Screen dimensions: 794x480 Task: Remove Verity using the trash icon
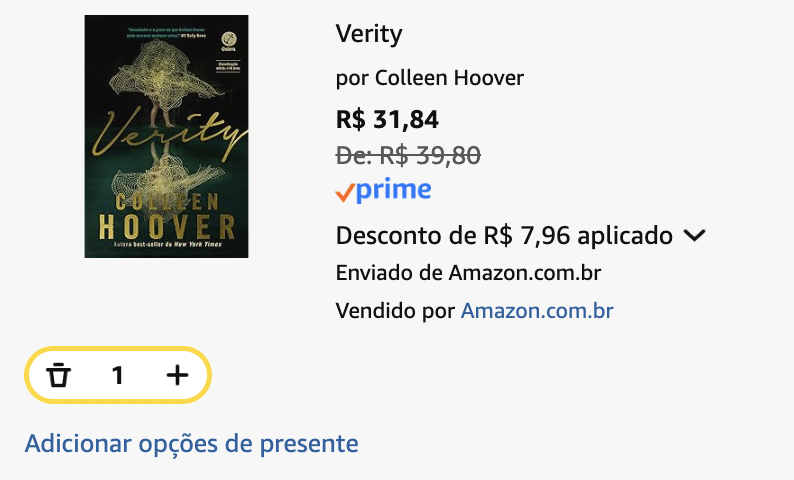pyautogui.click(x=58, y=375)
